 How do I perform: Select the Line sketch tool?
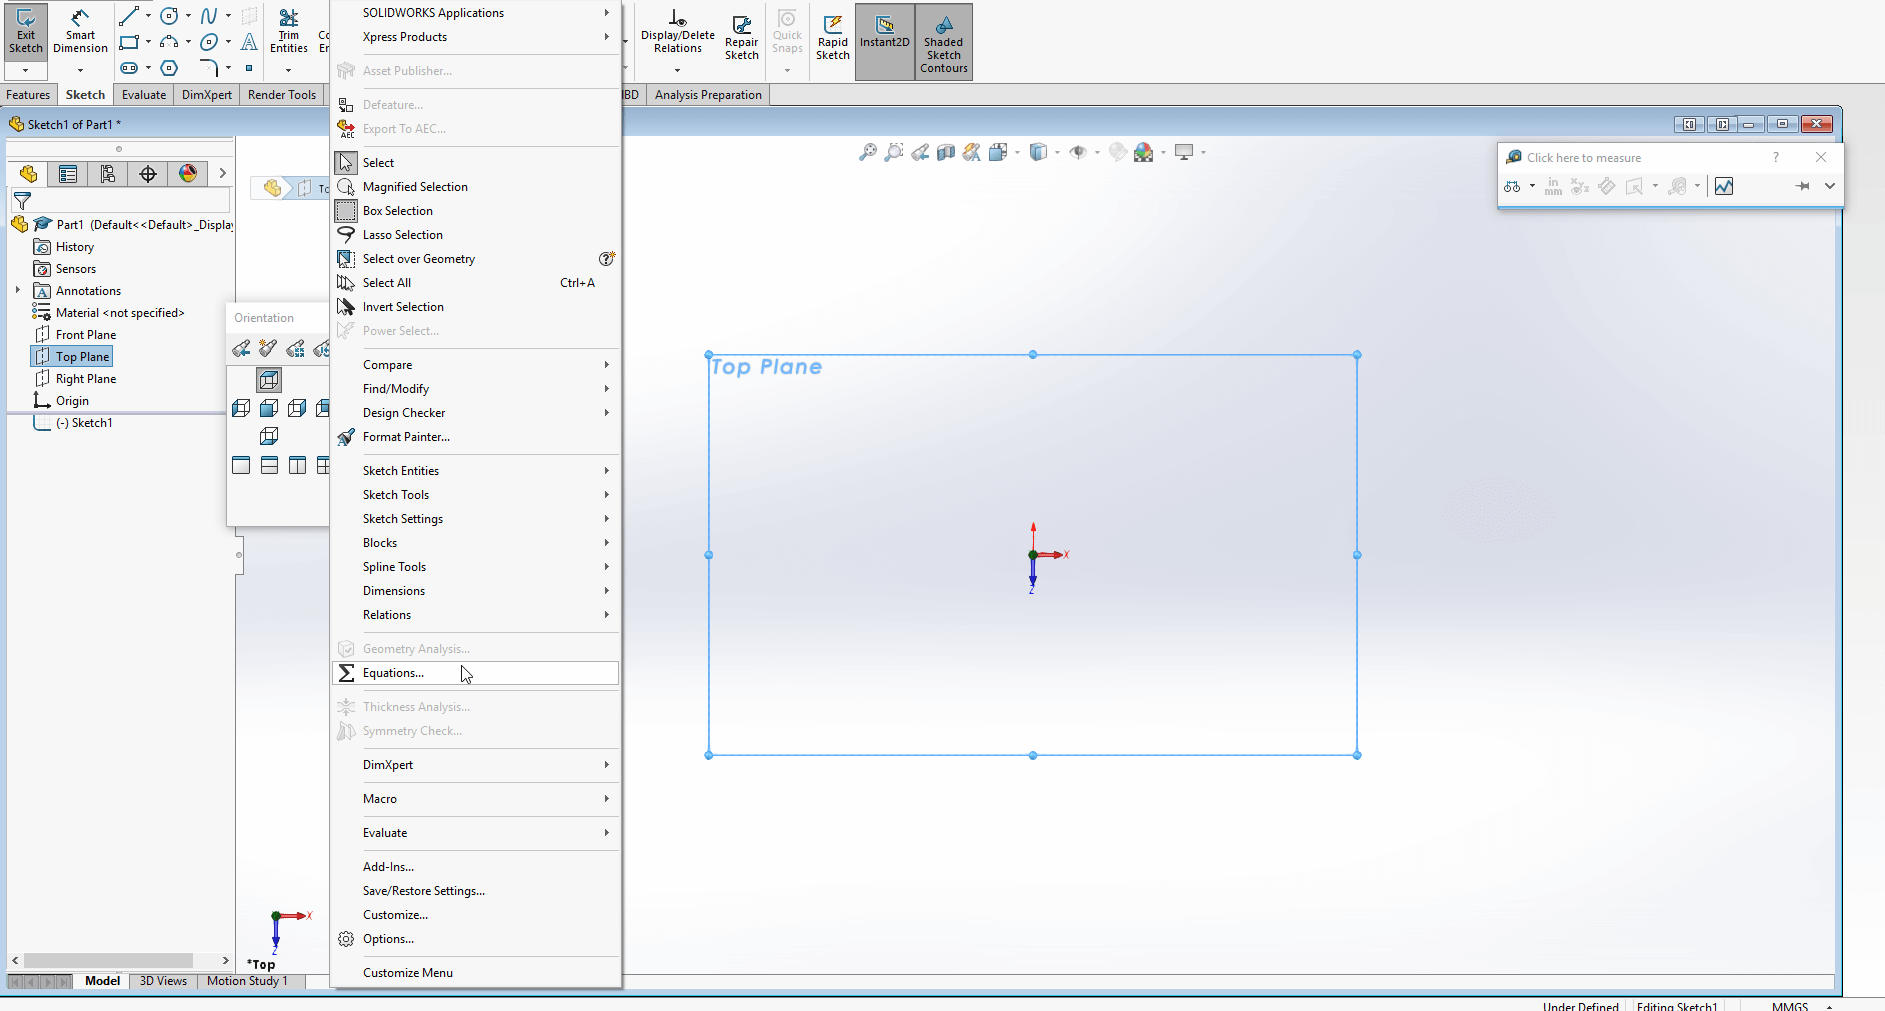coord(129,16)
